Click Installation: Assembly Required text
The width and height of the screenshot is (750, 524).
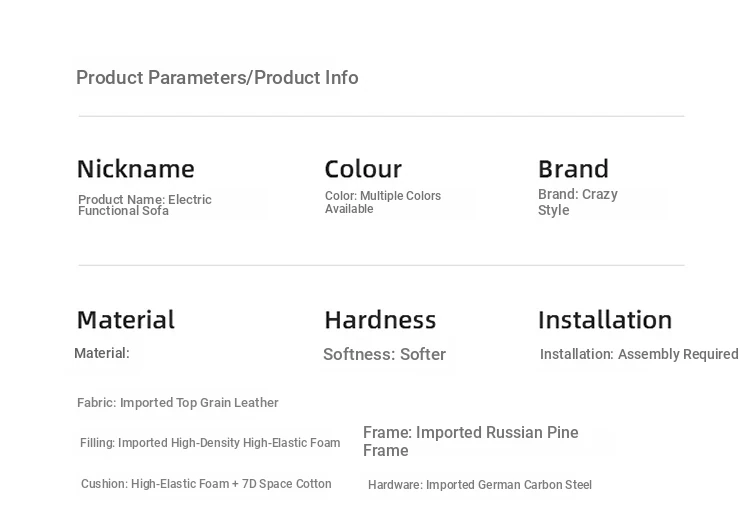point(639,354)
